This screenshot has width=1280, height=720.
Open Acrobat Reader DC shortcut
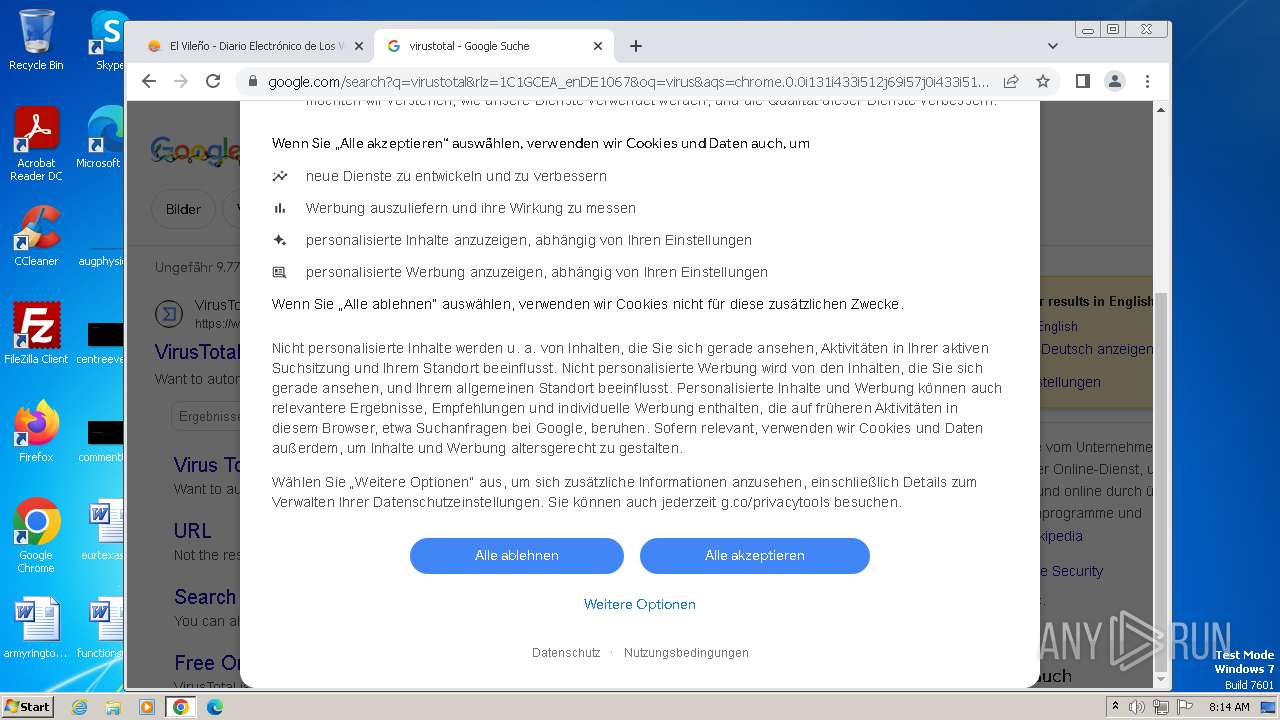tap(36, 144)
